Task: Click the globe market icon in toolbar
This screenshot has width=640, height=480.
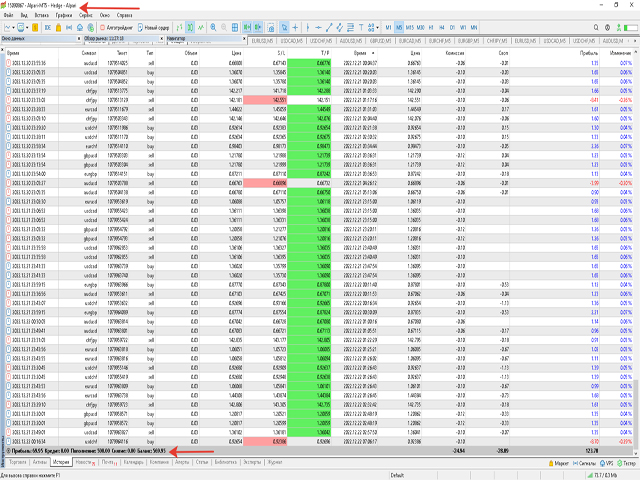Action: coord(91,27)
